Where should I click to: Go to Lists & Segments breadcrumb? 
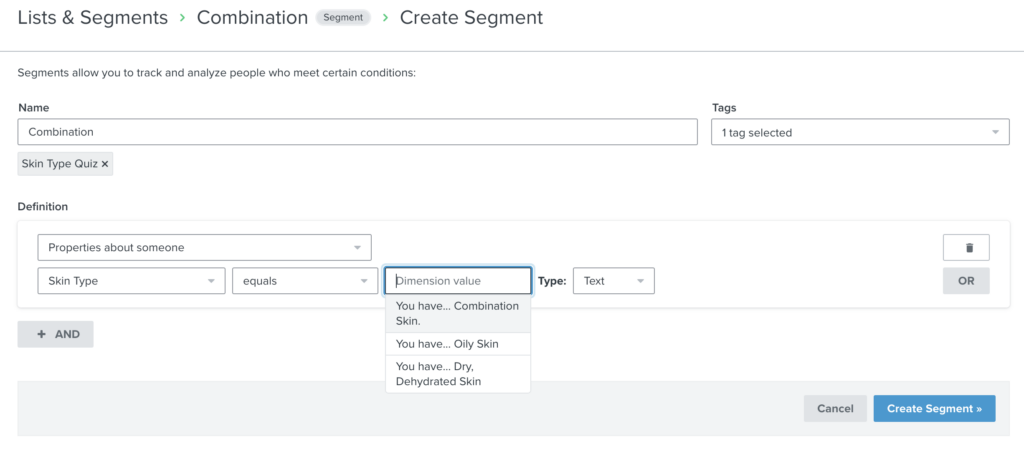(93, 18)
